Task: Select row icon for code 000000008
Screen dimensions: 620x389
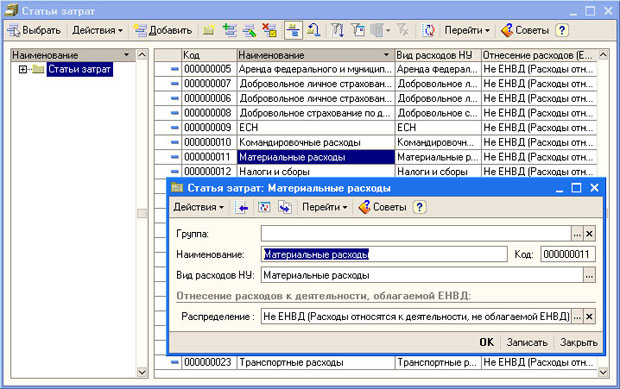Action: pyautogui.click(x=174, y=113)
